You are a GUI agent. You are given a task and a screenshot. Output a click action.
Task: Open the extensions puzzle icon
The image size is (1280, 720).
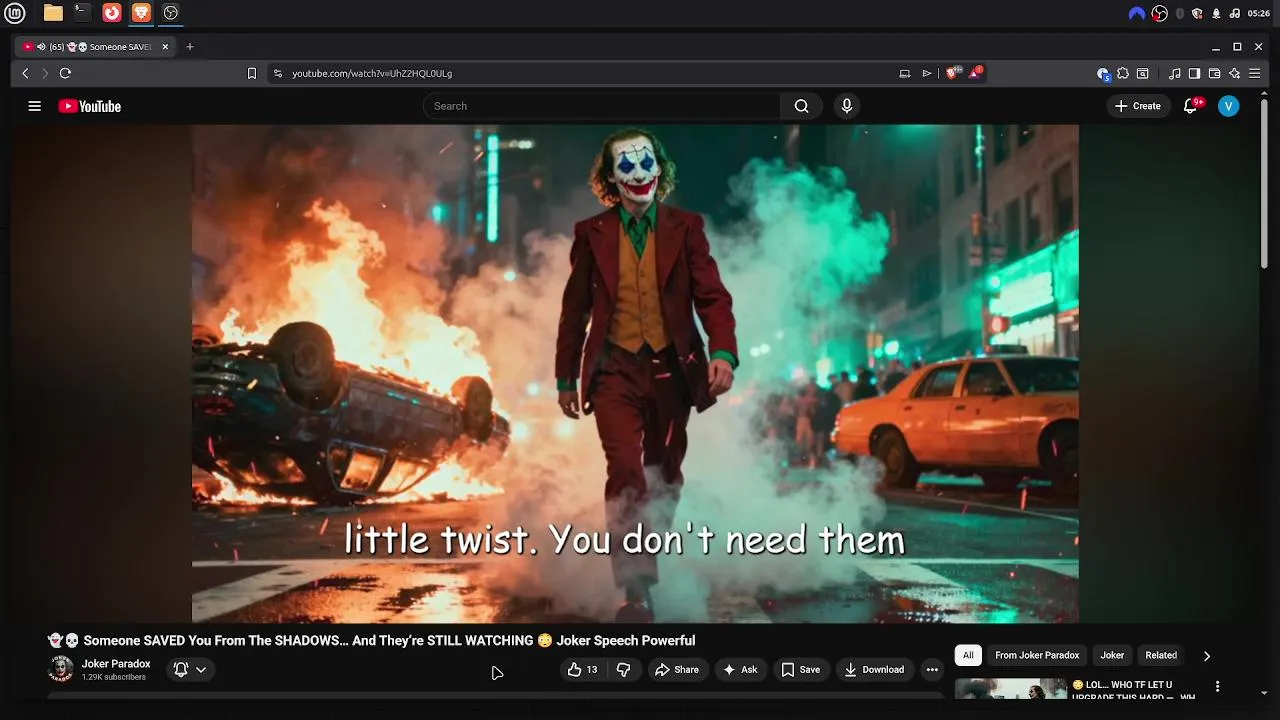pos(1123,73)
